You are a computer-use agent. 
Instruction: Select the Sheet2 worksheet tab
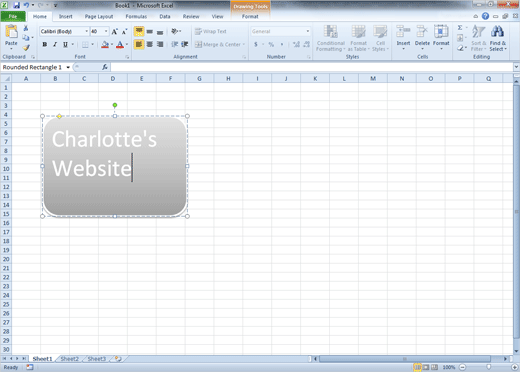tap(69, 359)
